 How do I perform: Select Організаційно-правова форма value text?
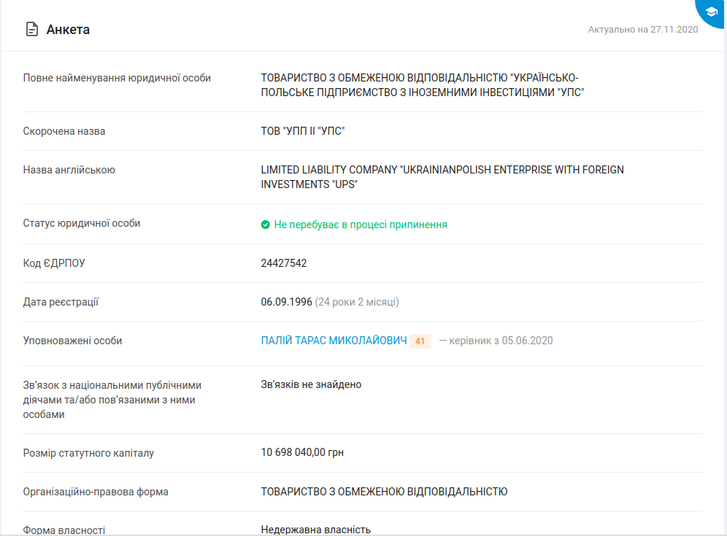[384, 491]
